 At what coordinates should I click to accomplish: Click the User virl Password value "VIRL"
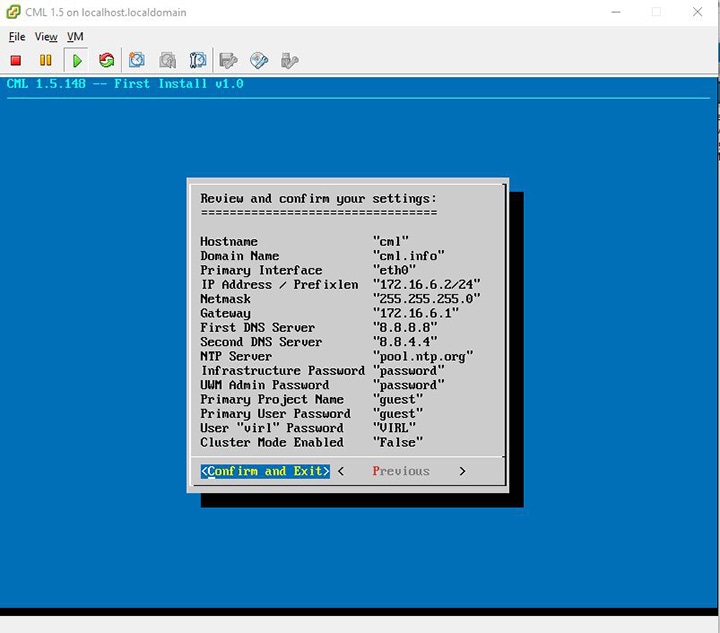click(394, 428)
